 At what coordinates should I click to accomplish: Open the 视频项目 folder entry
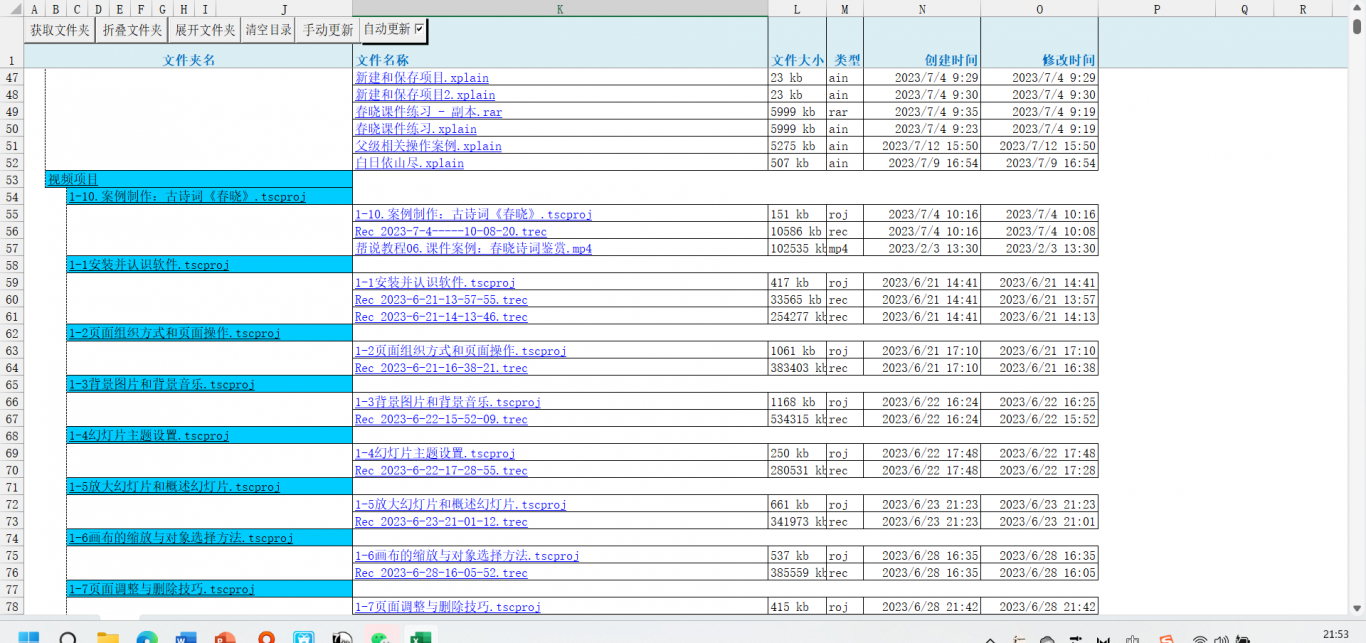73,180
